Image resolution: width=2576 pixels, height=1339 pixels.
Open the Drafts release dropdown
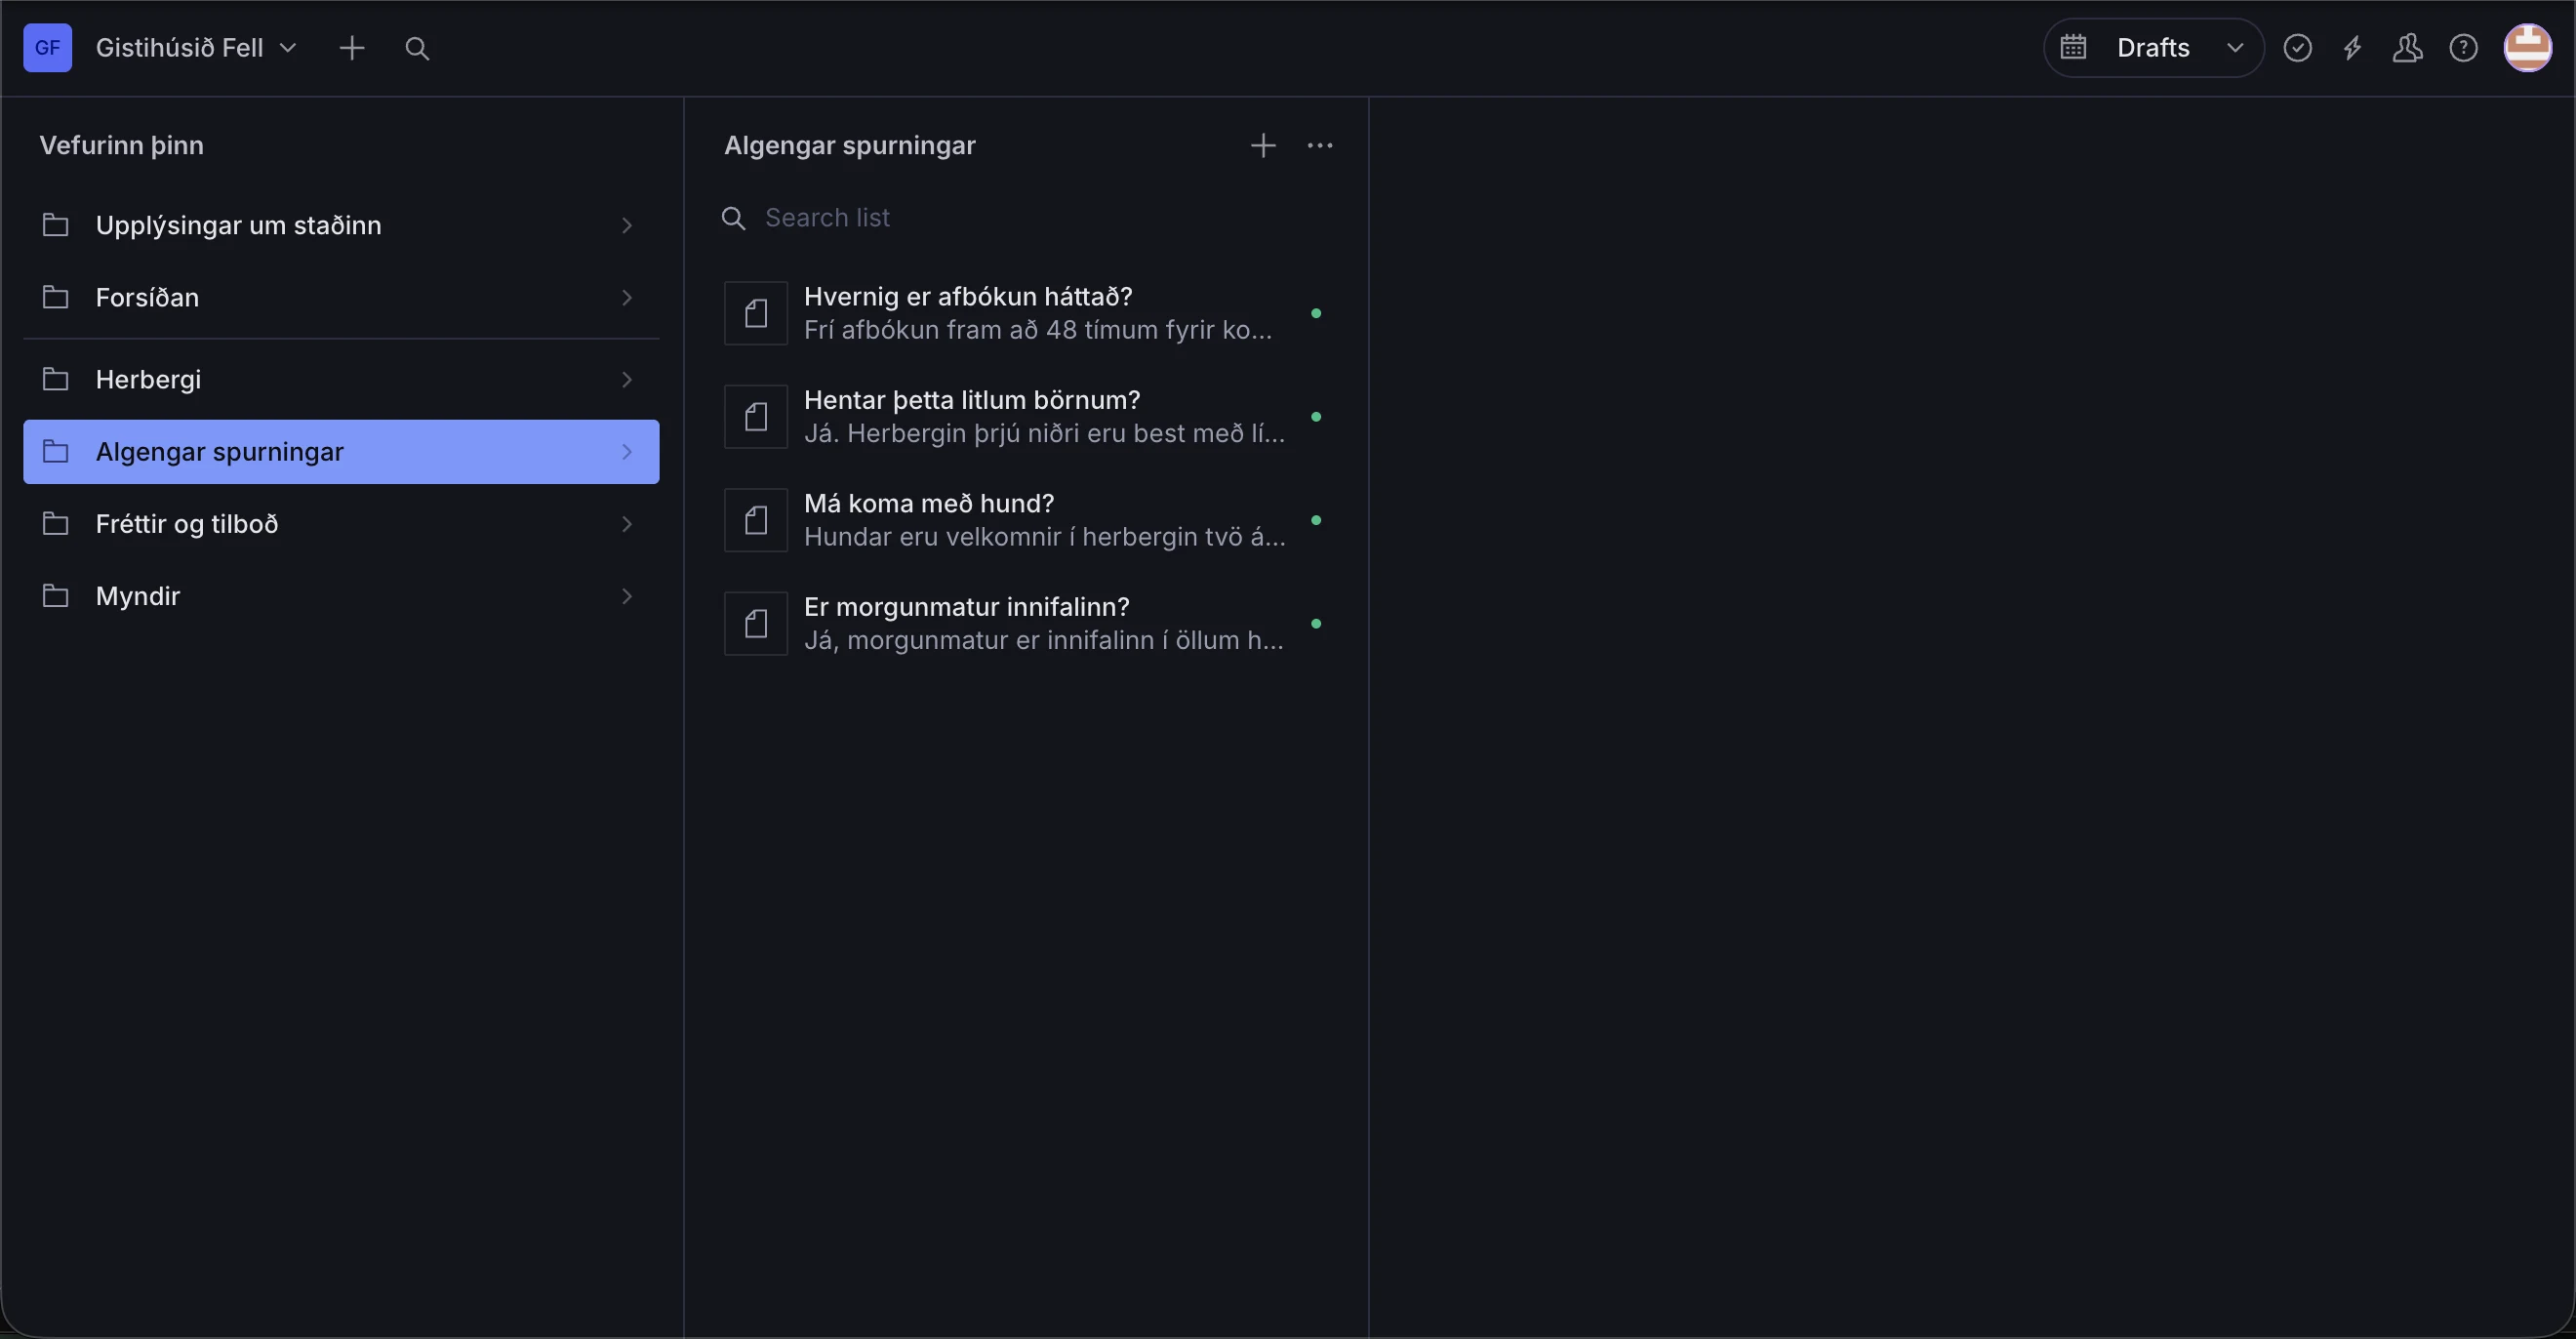click(2153, 48)
